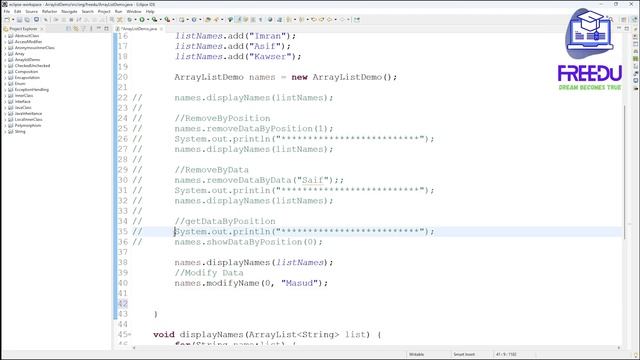Click the New Java Class icon
This screenshot has width=640, height=360.
click(194, 20)
